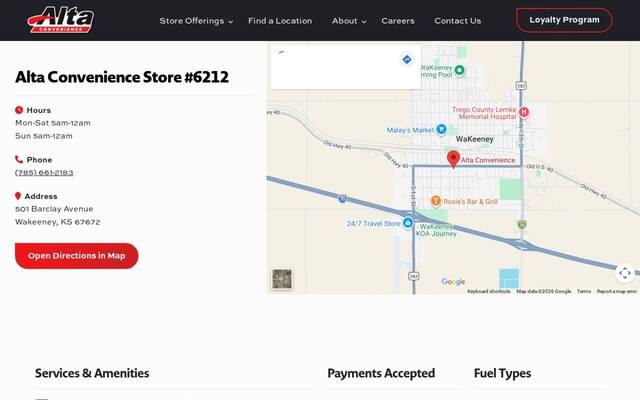Image resolution: width=640 pixels, height=400 pixels.
Task: Click the '501 Barclay Avenue' address text
Action: click(x=54, y=209)
